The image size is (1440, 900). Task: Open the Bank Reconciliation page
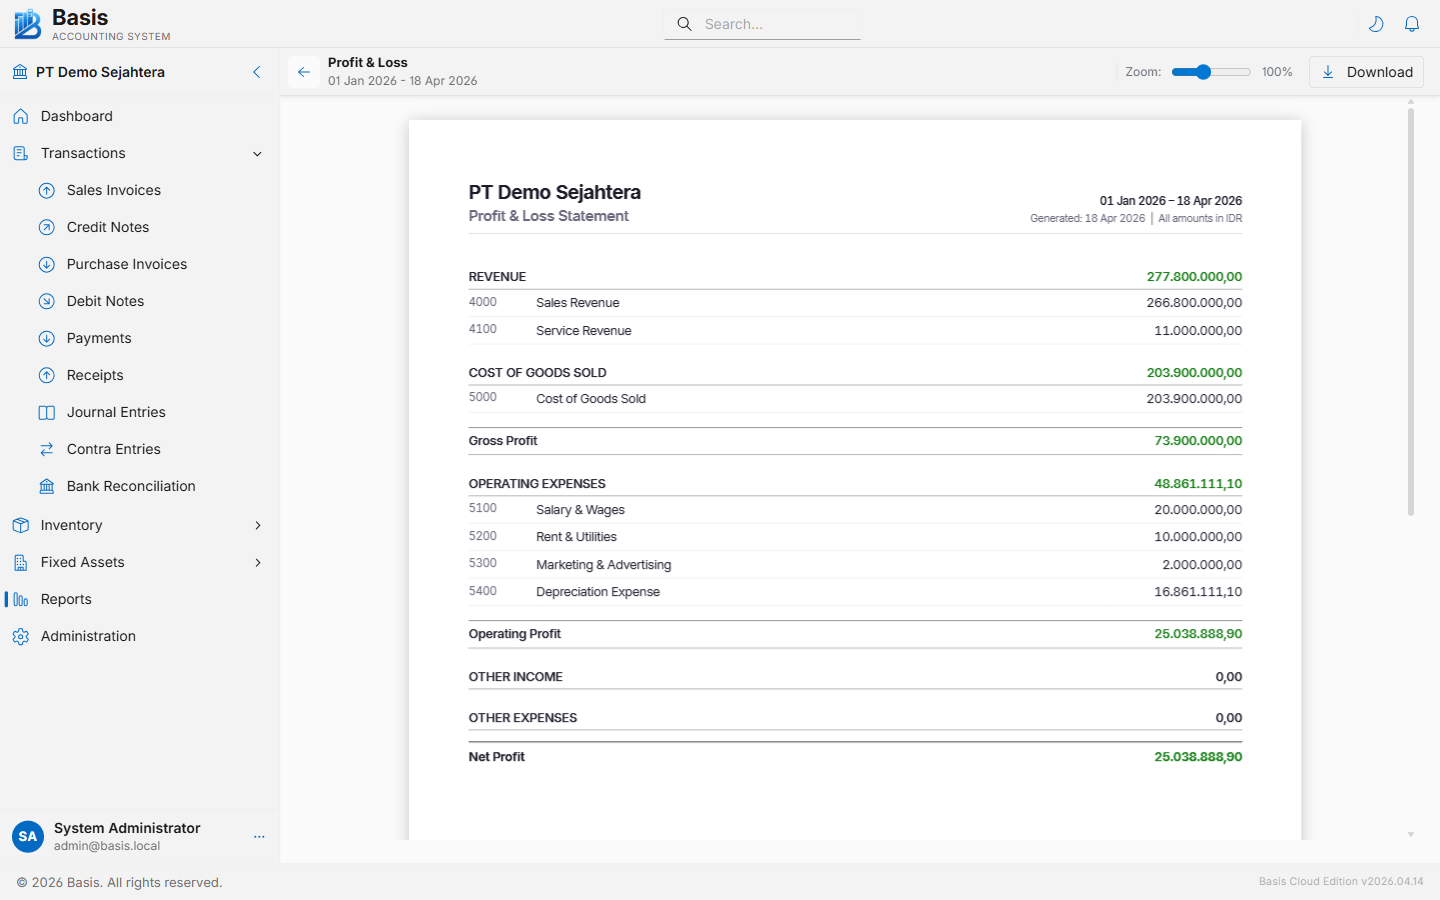click(x=131, y=486)
